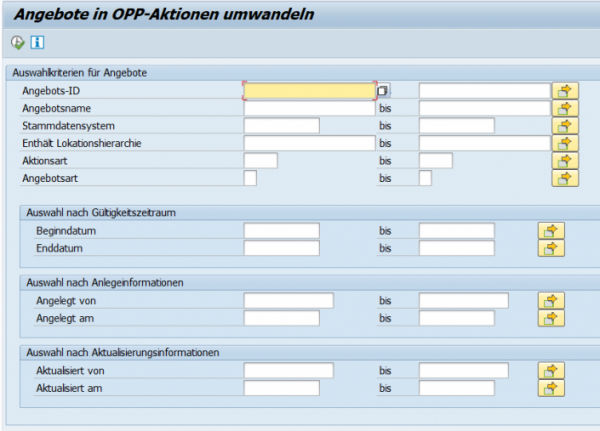Open the program information icon
600x431 pixels.
[x=38, y=42]
